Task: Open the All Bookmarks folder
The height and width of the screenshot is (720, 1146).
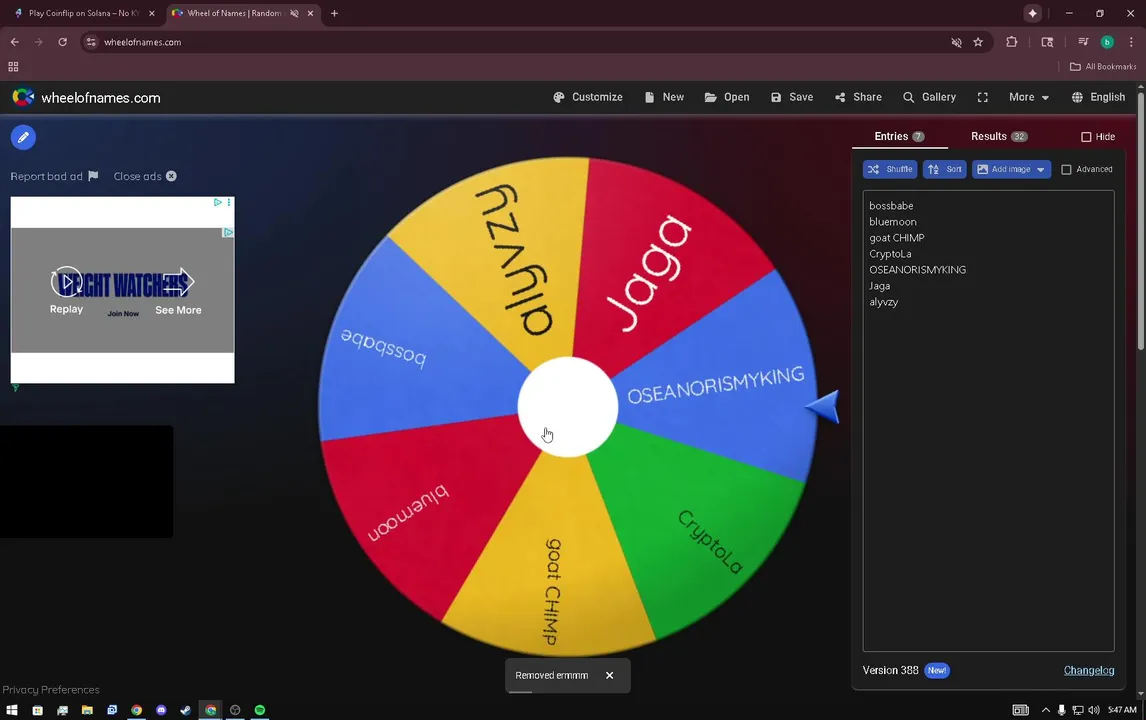Action: (1103, 67)
